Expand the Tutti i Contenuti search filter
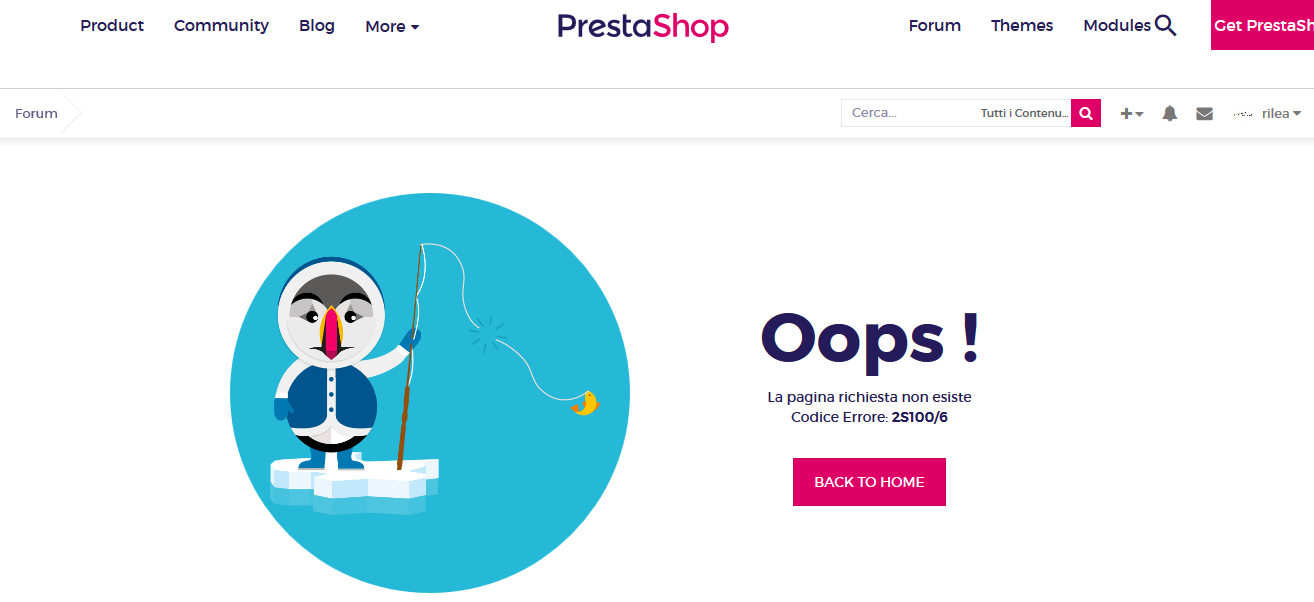1314x602 pixels. (1024, 113)
